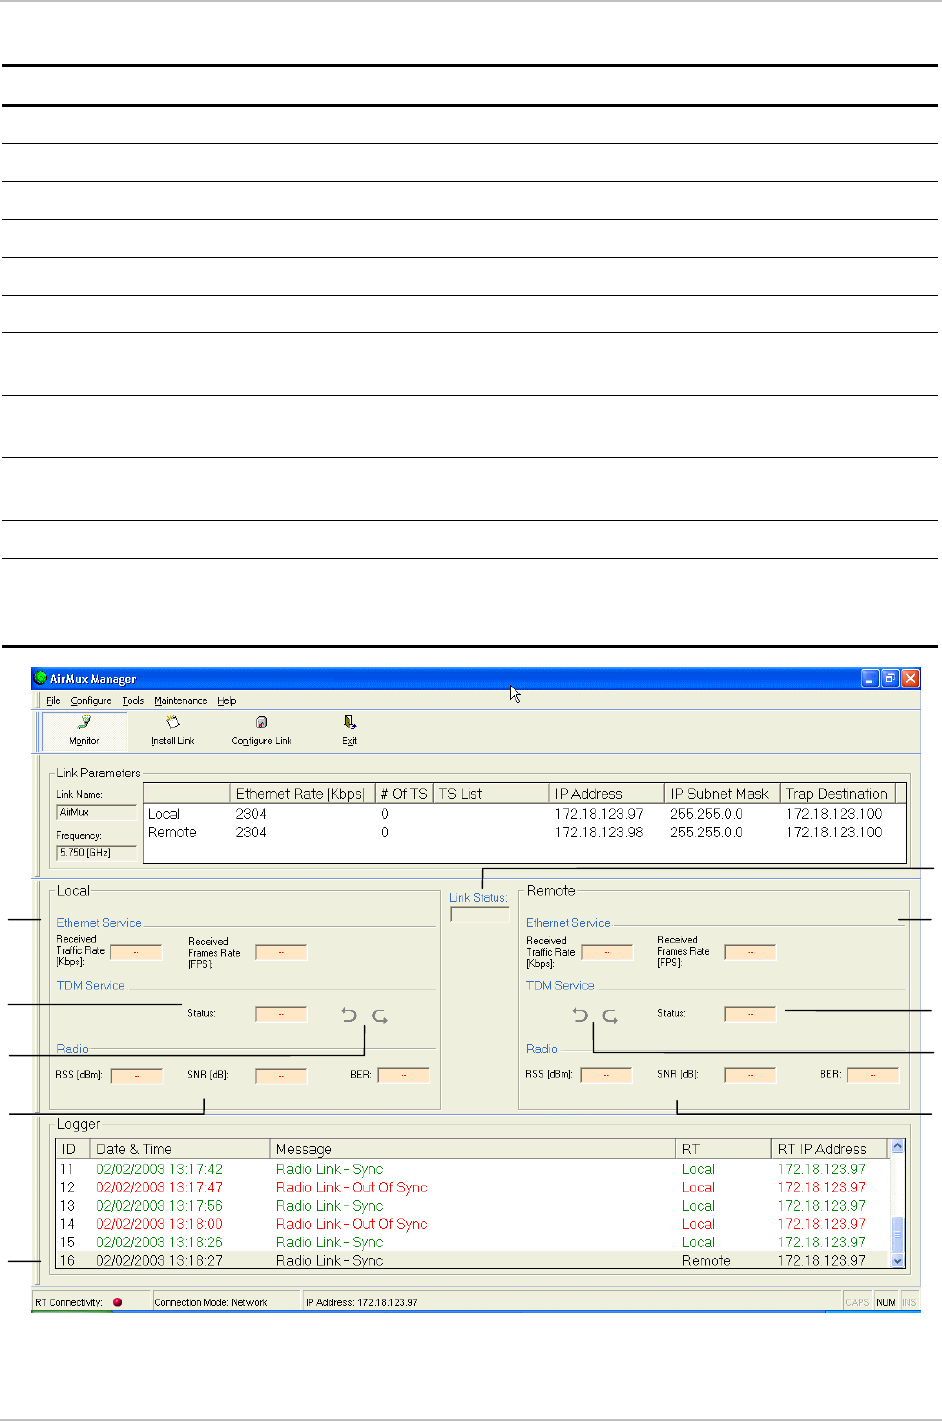Click the RT IP Address column header
The image size is (942, 1421).
(830, 1149)
